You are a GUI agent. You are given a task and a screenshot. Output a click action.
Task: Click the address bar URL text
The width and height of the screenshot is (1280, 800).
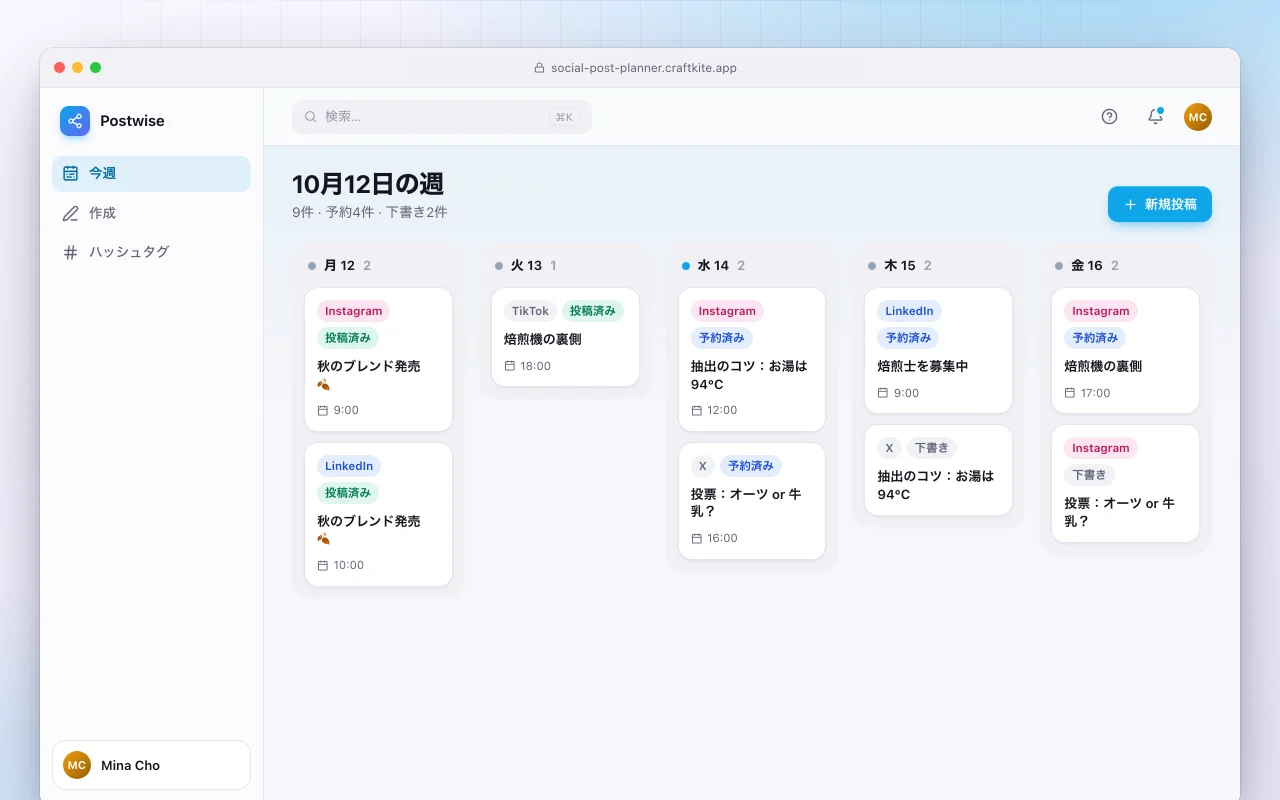pyautogui.click(x=644, y=68)
